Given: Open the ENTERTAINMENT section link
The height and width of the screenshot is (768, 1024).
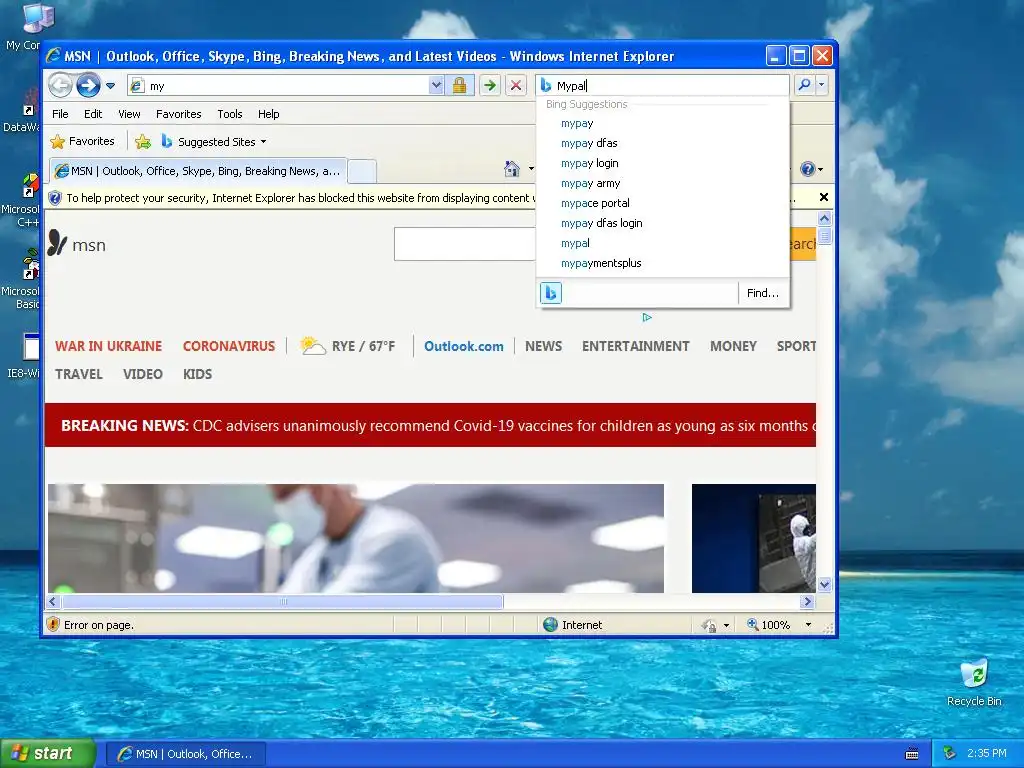Looking at the screenshot, I should pyautogui.click(x=635, y=346).
